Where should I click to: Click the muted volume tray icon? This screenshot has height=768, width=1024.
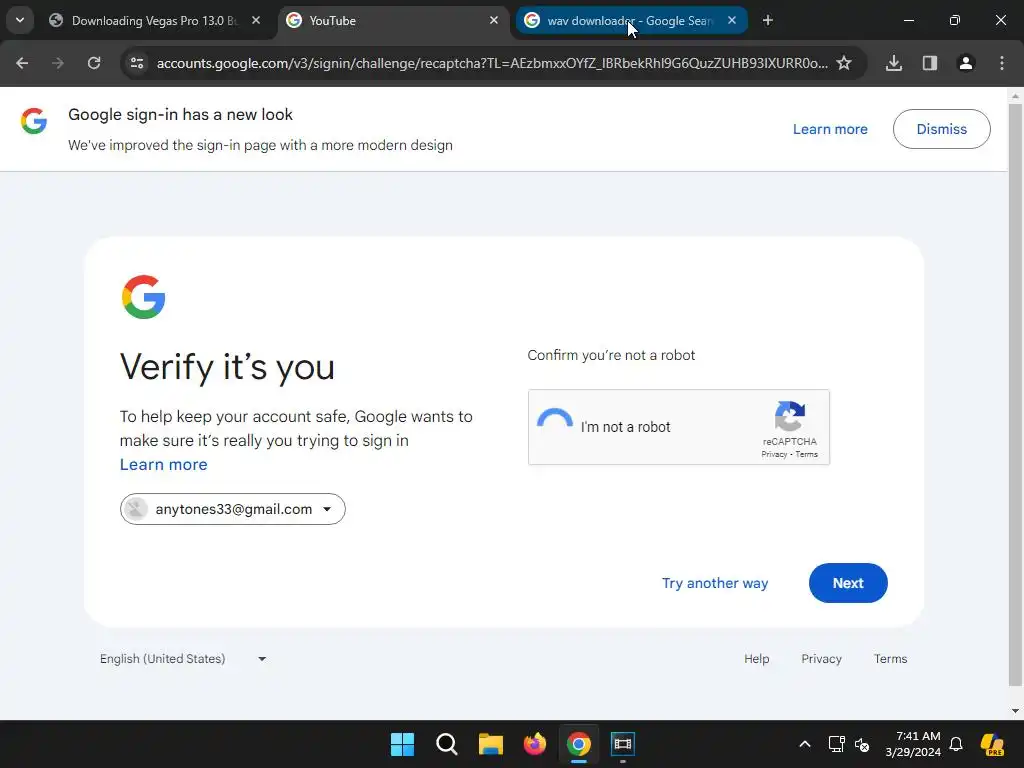pyautogui.click(x=862, y=744)
